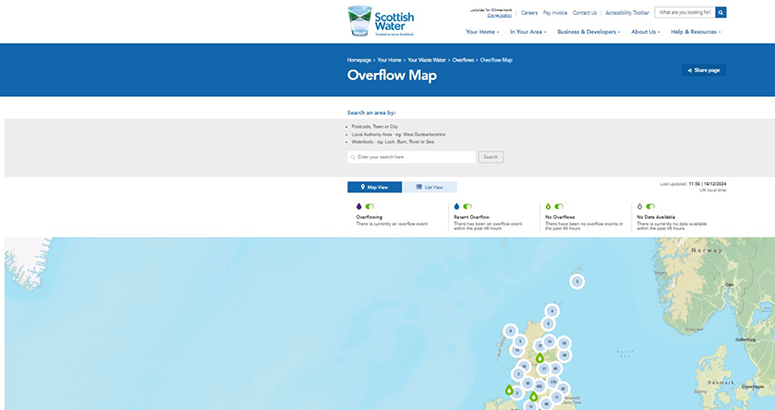Click the blue search magnifier button
This screenshot has height=410, width=775.
[720, 12]
